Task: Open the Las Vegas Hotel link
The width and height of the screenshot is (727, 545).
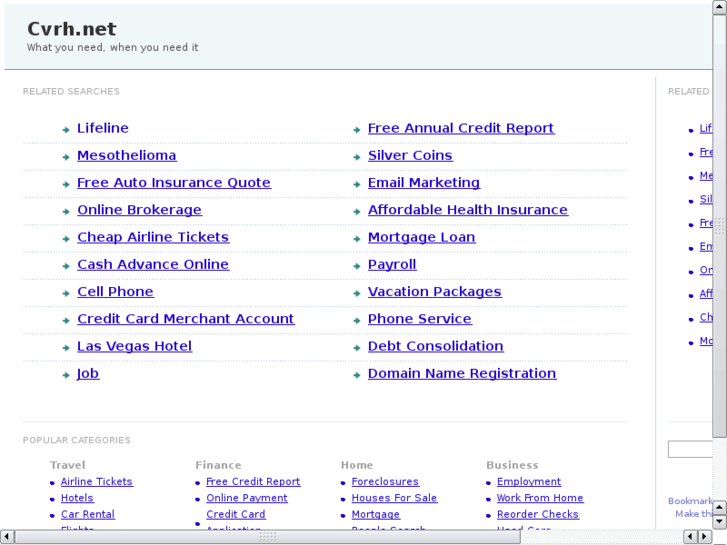Action: click(x=134, y=346)
